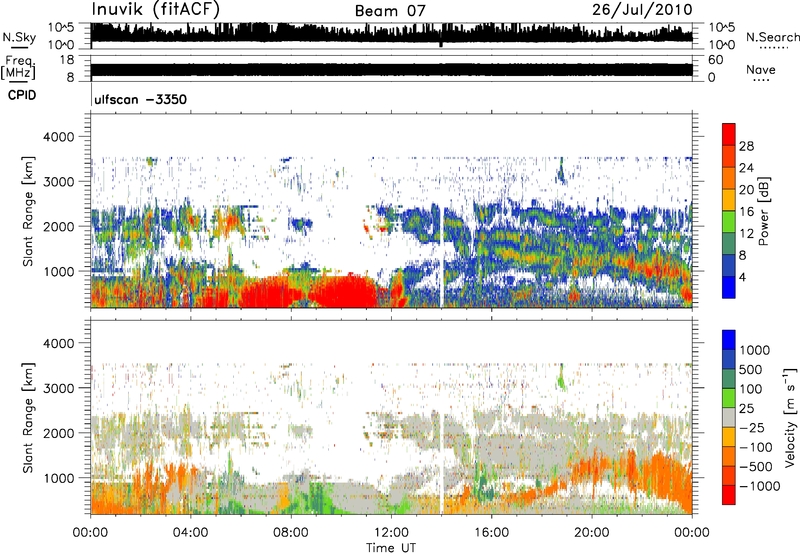Image resolution: width=800 pixels, height=554 pixels.
Task: Click the '-1000' velocity colorbar value
Action: 759,486
